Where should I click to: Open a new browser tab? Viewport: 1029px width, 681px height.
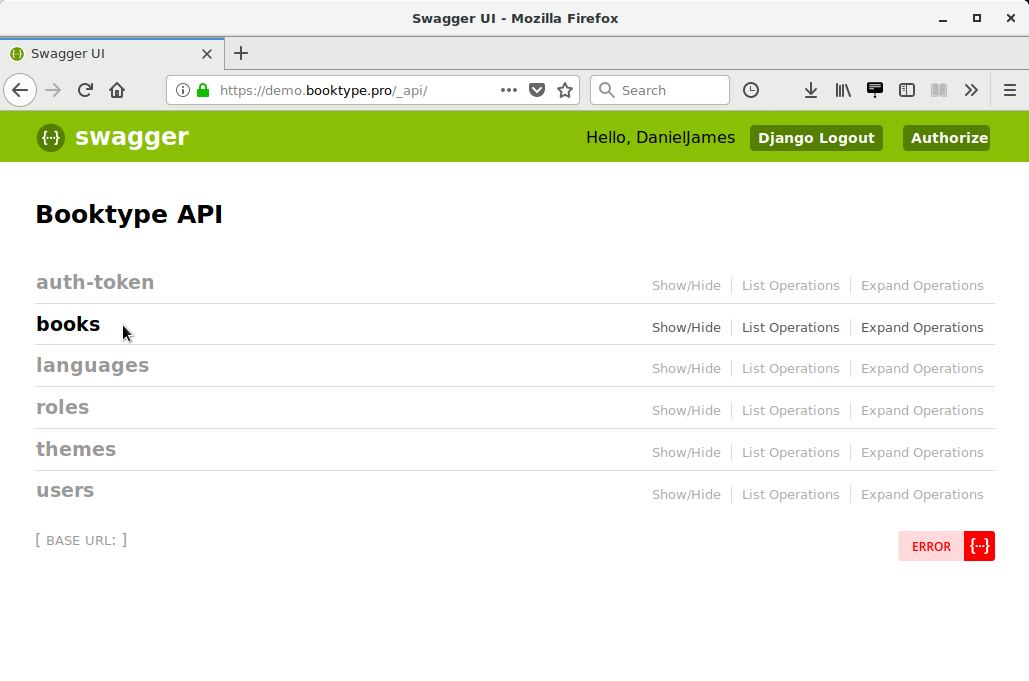coord(241,53)
